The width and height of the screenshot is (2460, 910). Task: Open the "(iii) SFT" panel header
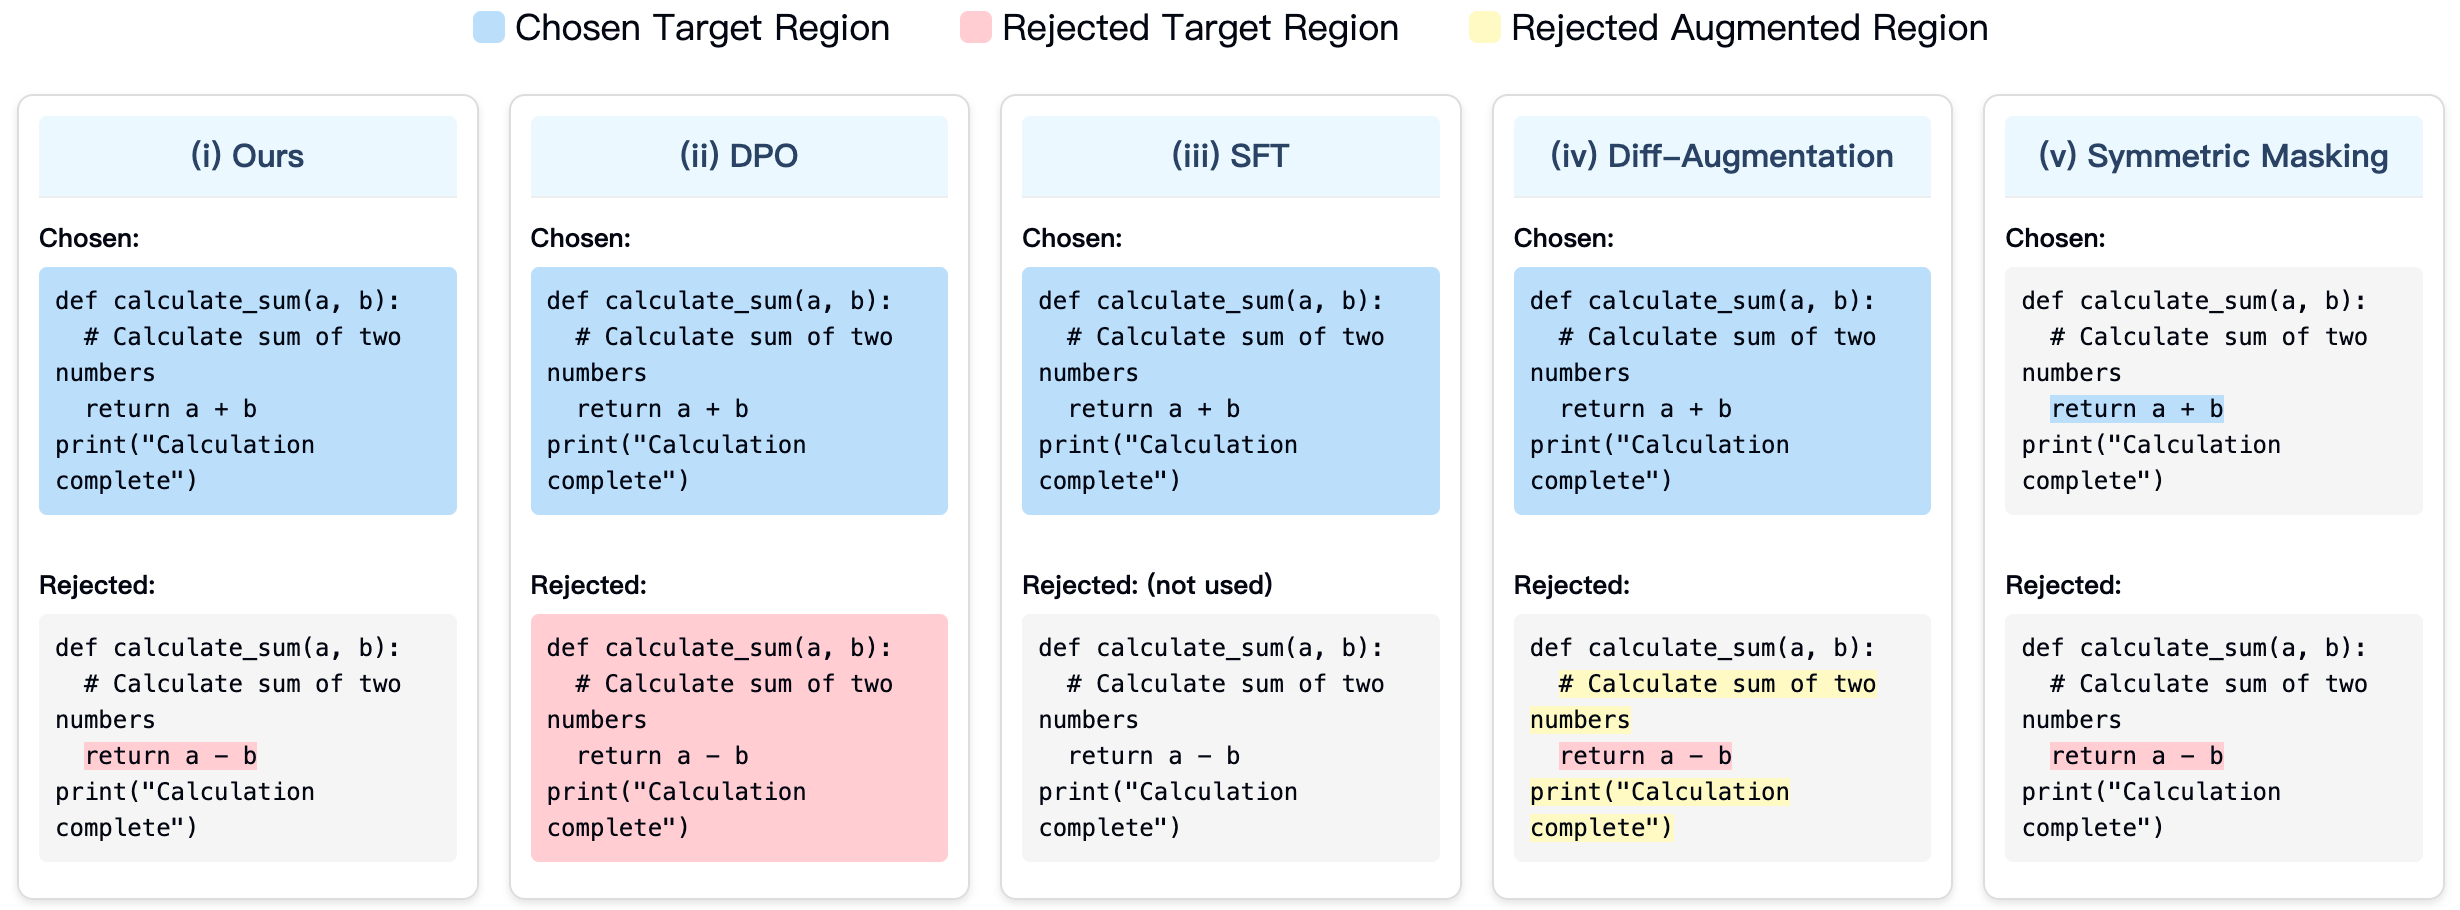1230,156
